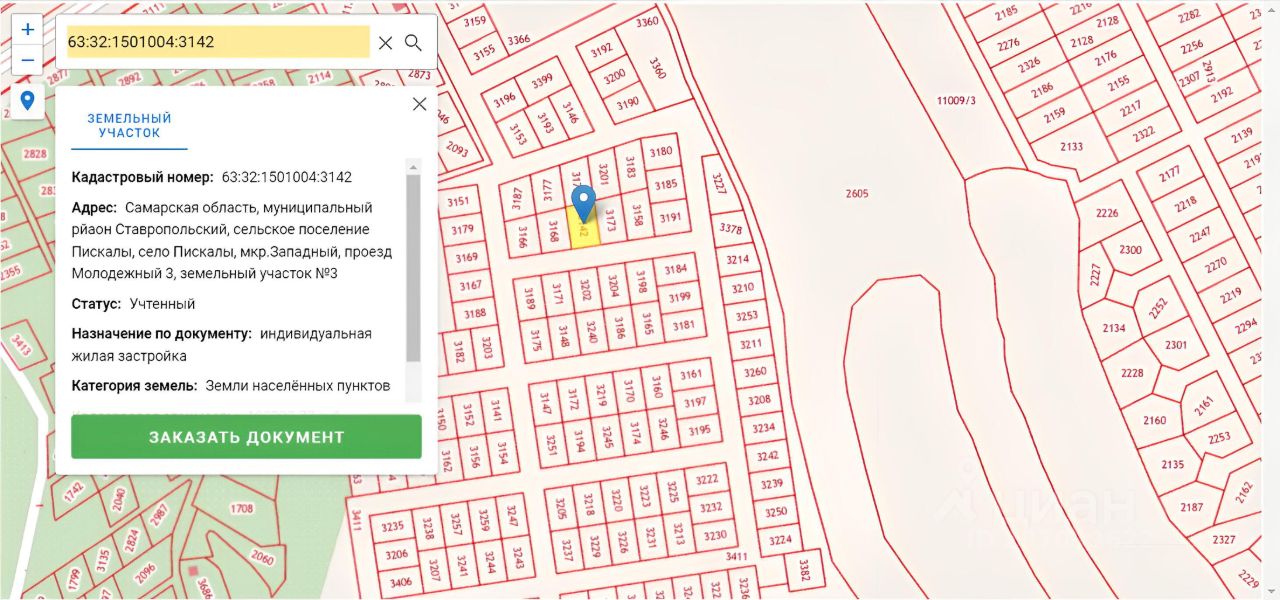Select parcel 2133 on the map
This screenshot has width=1280, height=600.
(x=1071, y=147)
